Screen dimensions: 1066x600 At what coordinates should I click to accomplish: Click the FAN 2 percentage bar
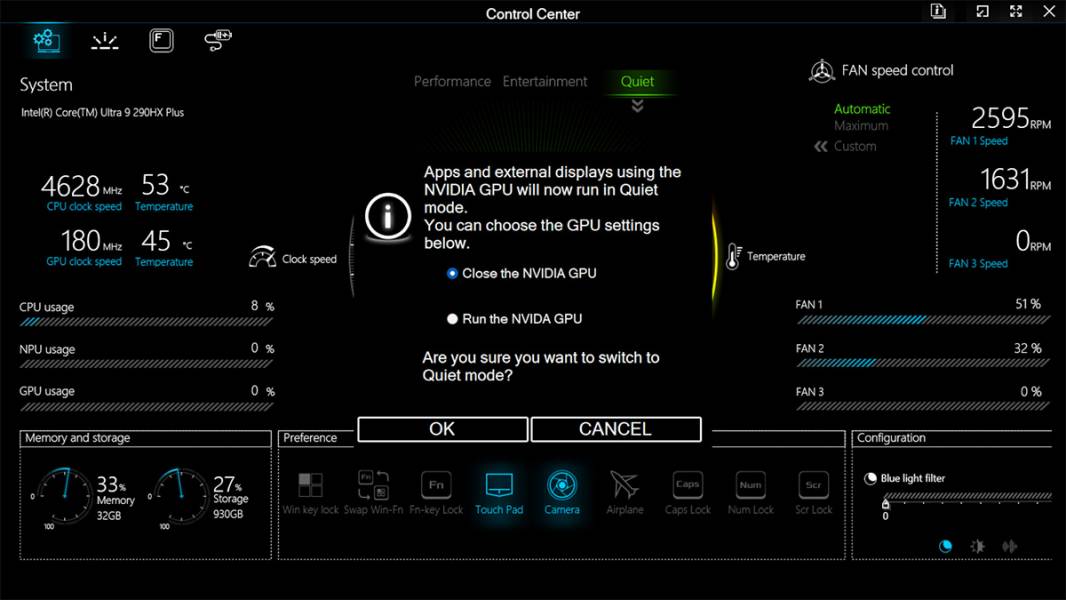[923, 364]
